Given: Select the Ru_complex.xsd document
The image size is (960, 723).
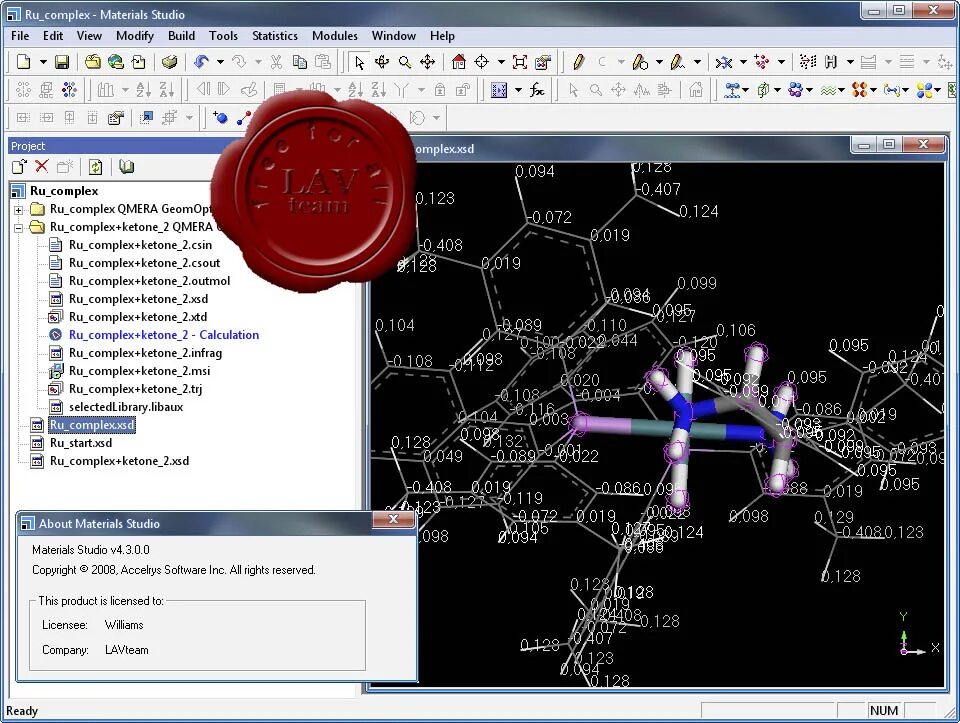Looking at the screenshot, I should point(92,424).
